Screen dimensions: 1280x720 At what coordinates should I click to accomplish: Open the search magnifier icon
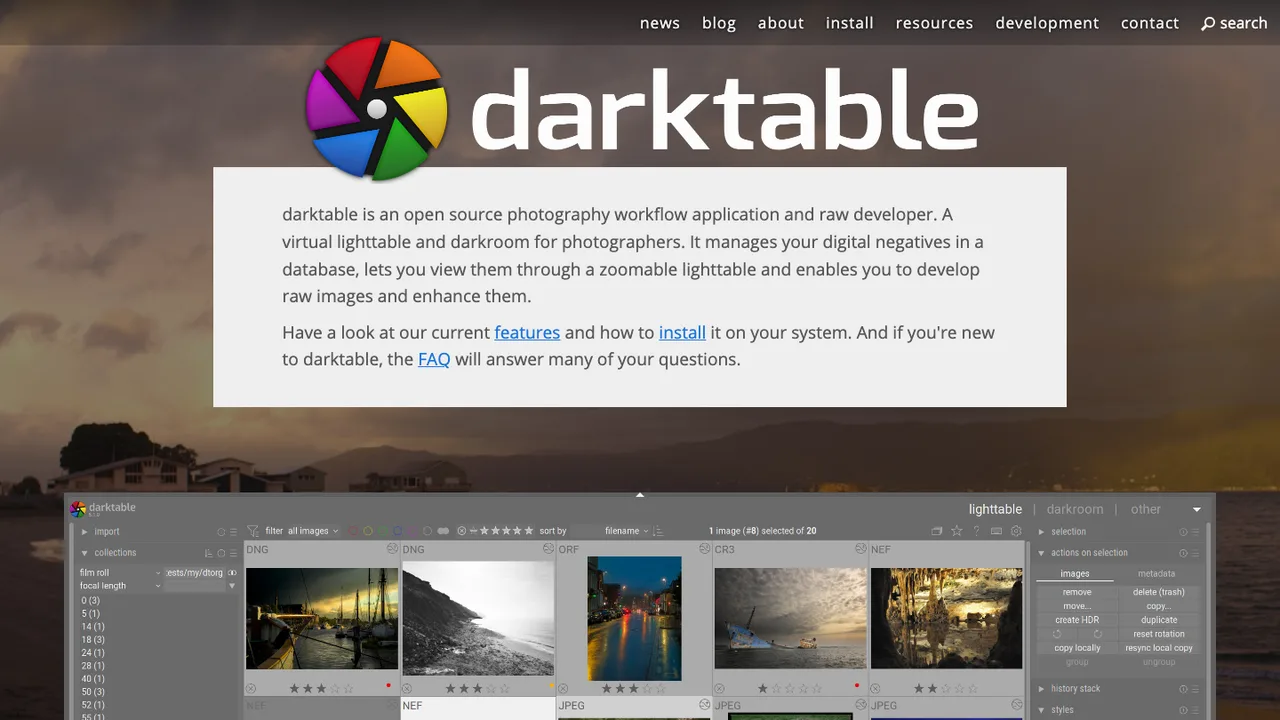1208,23
